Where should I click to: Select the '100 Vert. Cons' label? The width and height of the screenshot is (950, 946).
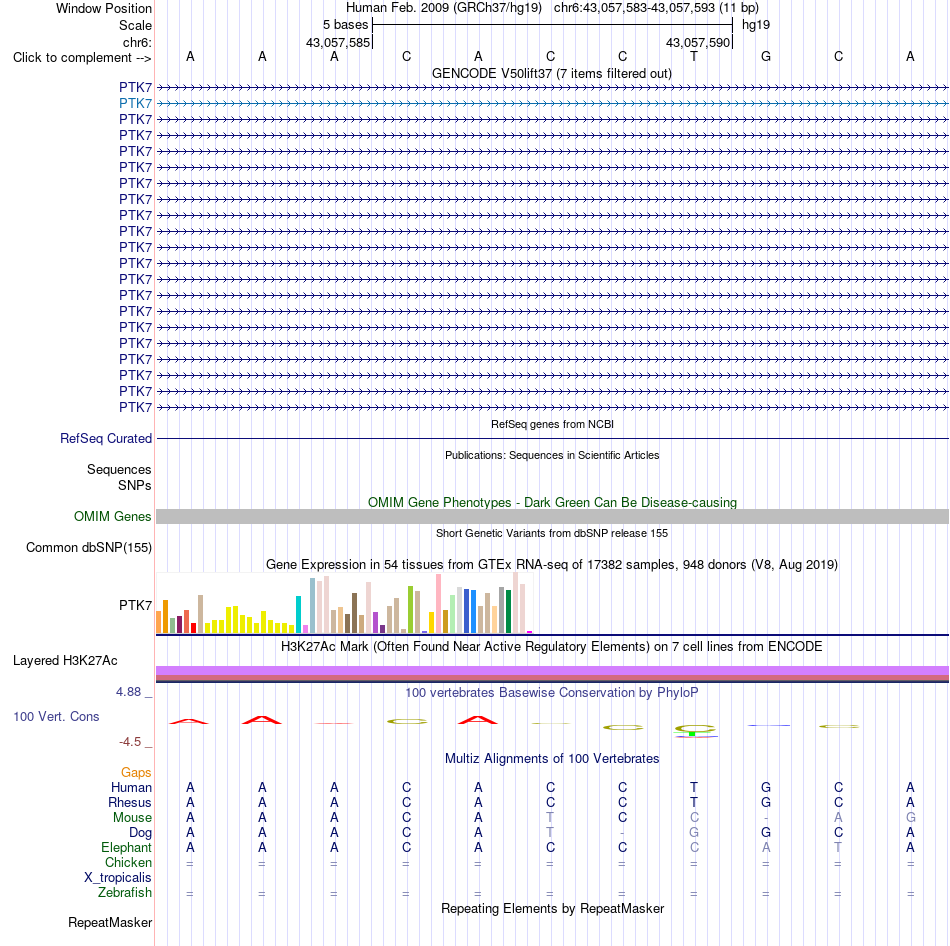56,716
